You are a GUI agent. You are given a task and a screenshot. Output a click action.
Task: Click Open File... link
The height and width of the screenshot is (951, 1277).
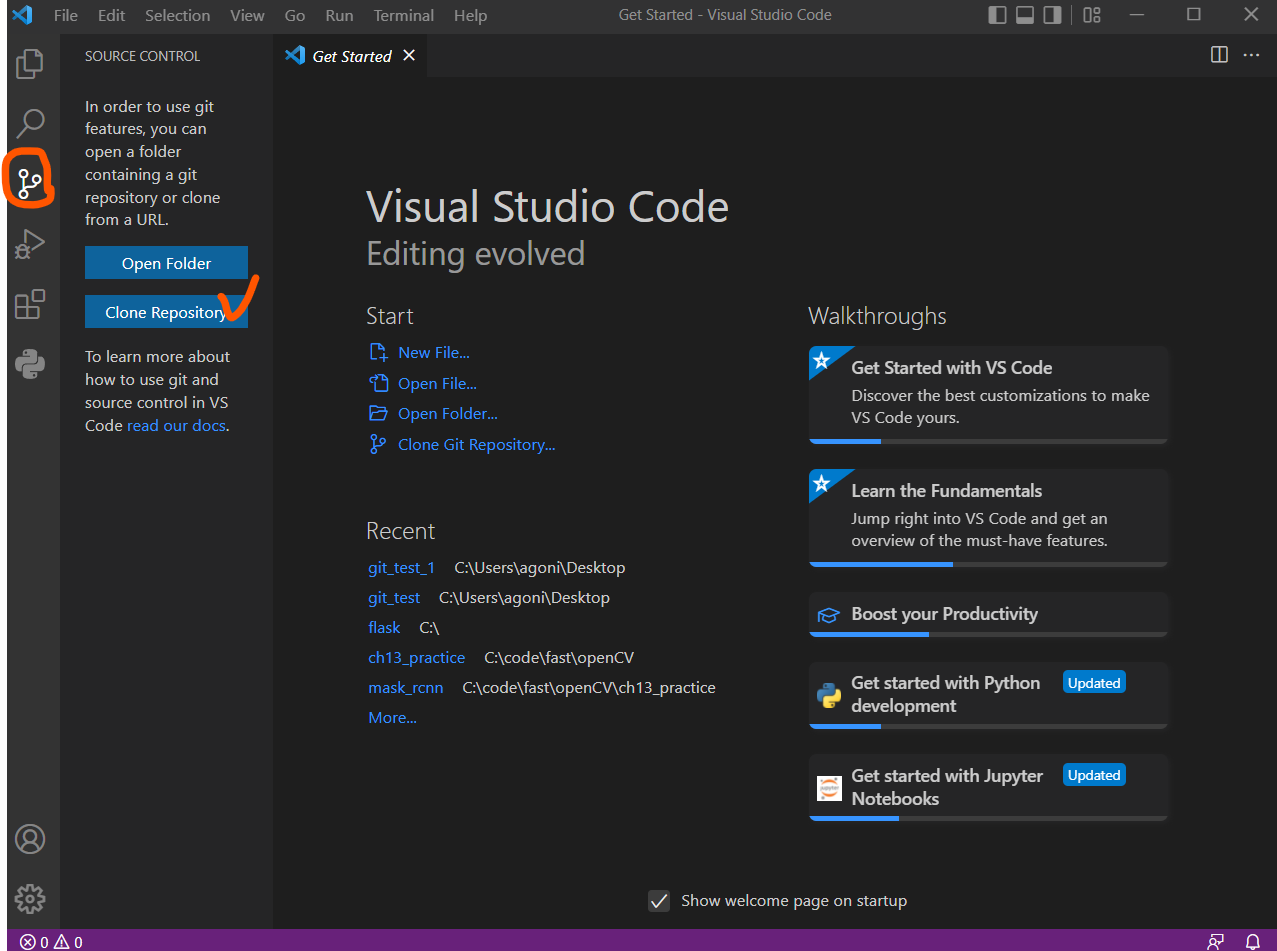pos(437,383)
